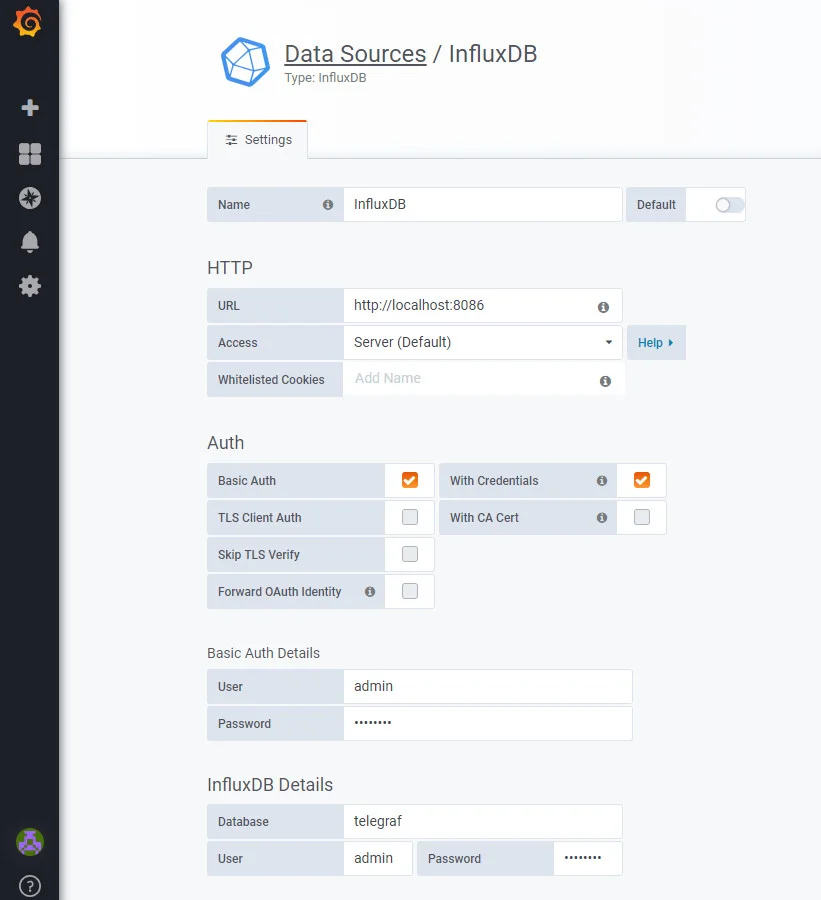This screenshot has width=821, height=900.
Task: Click the Basic Auth Details User field
Action: pyautogui.click(x=488, y=686)
